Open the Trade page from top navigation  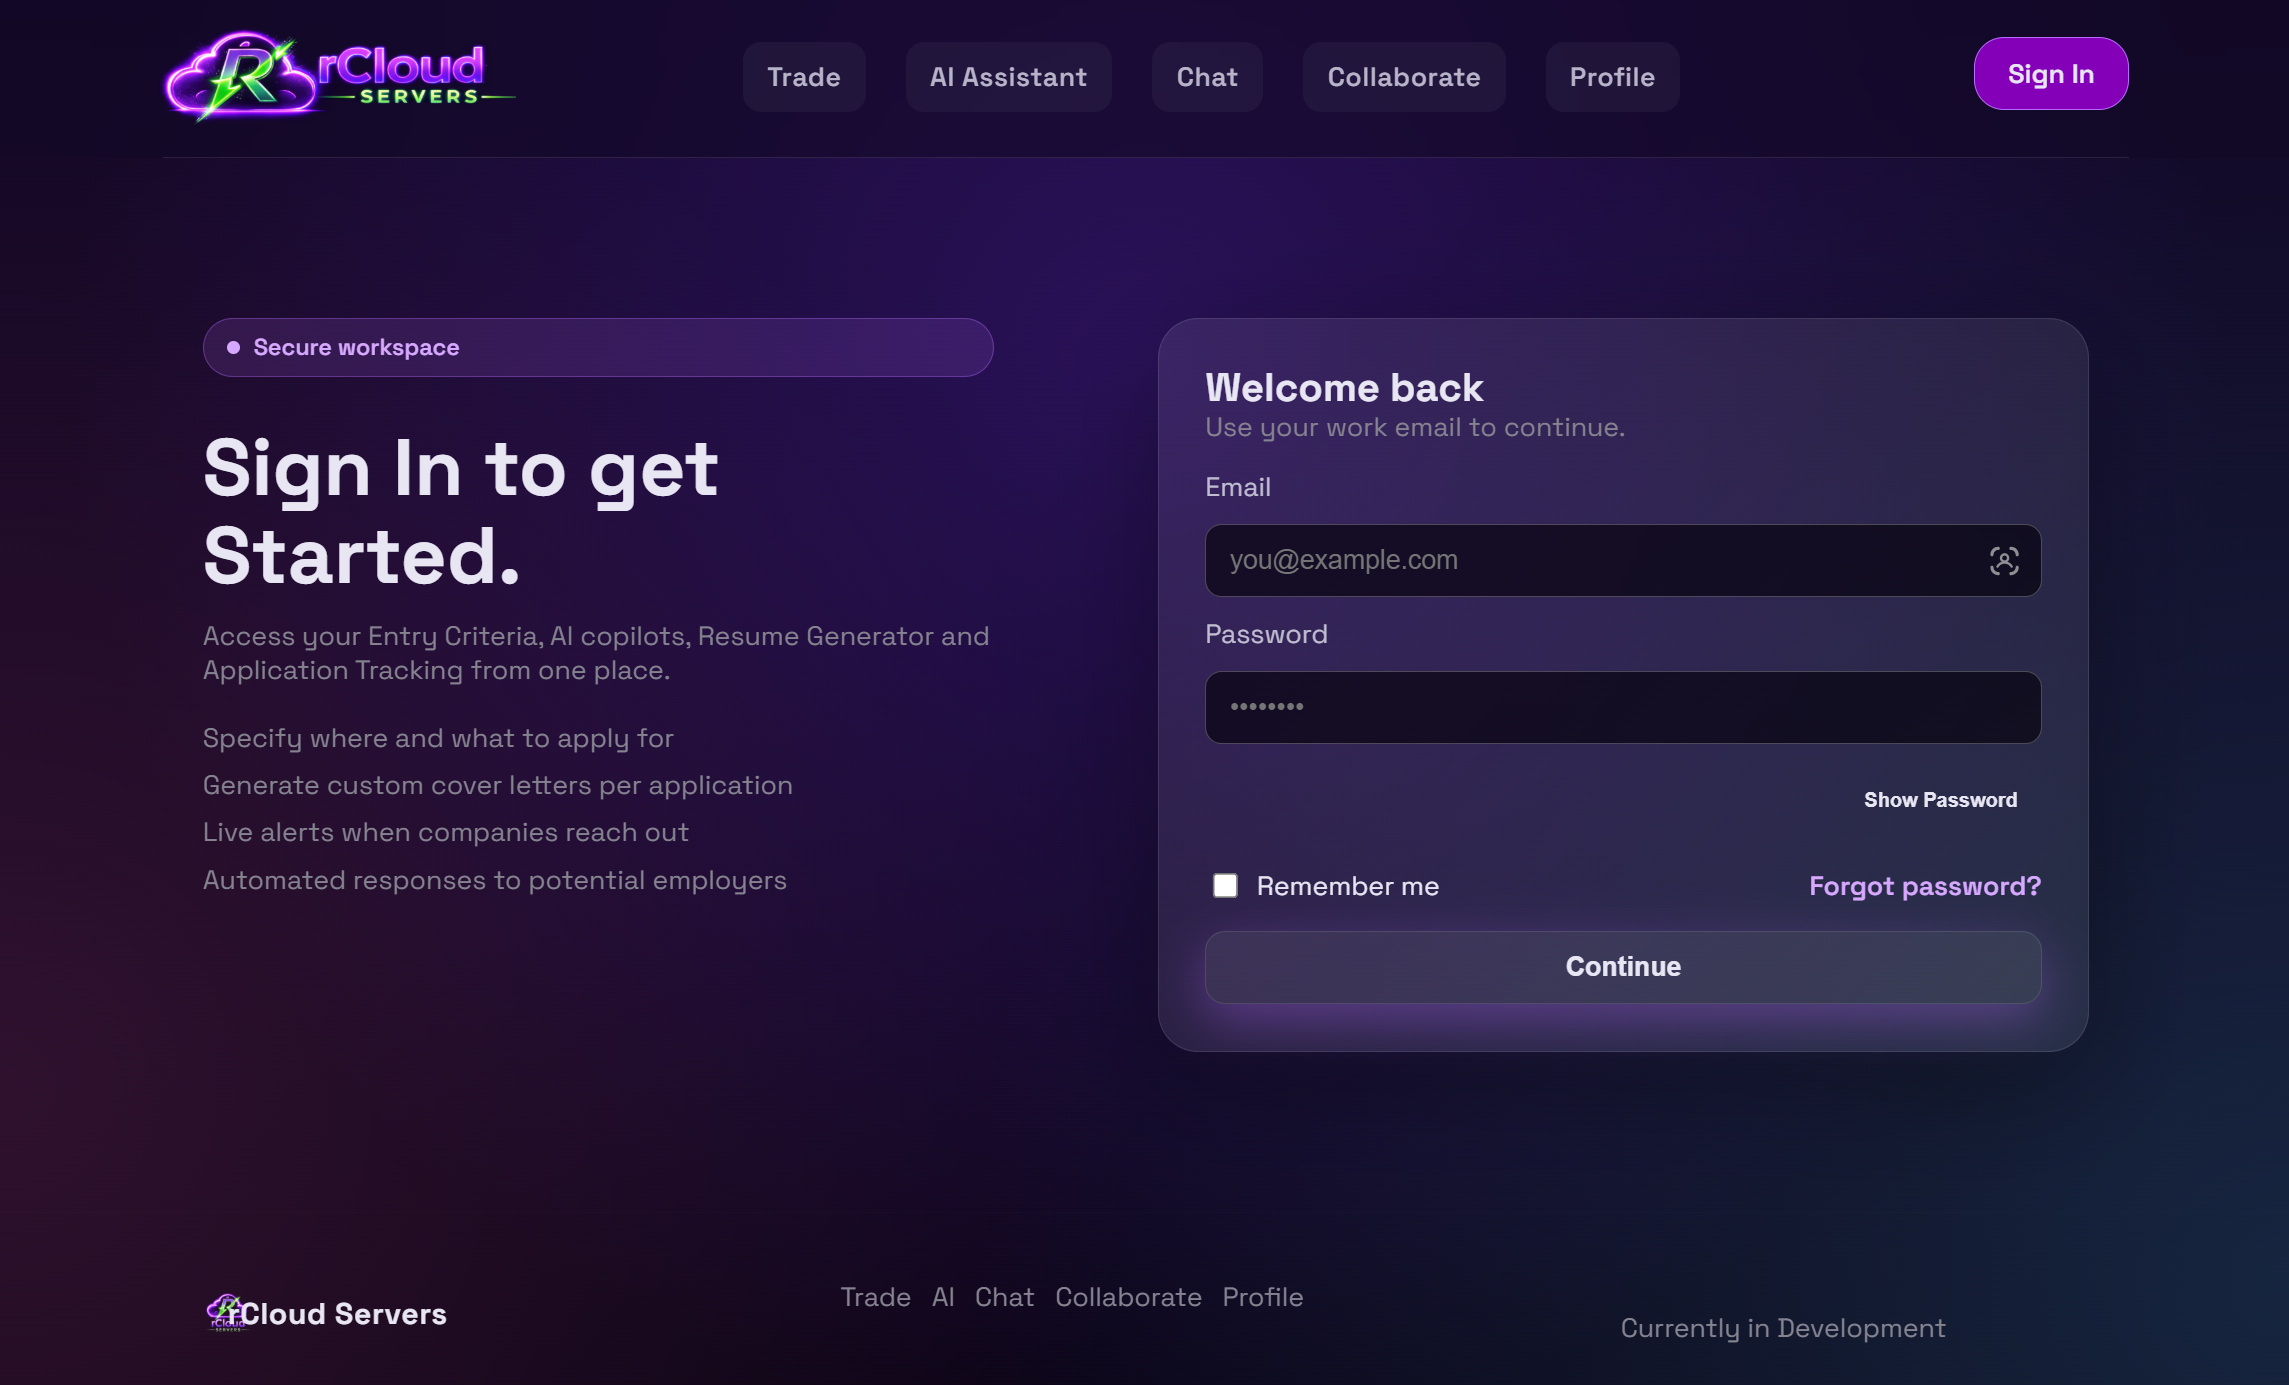click(804, 77)
